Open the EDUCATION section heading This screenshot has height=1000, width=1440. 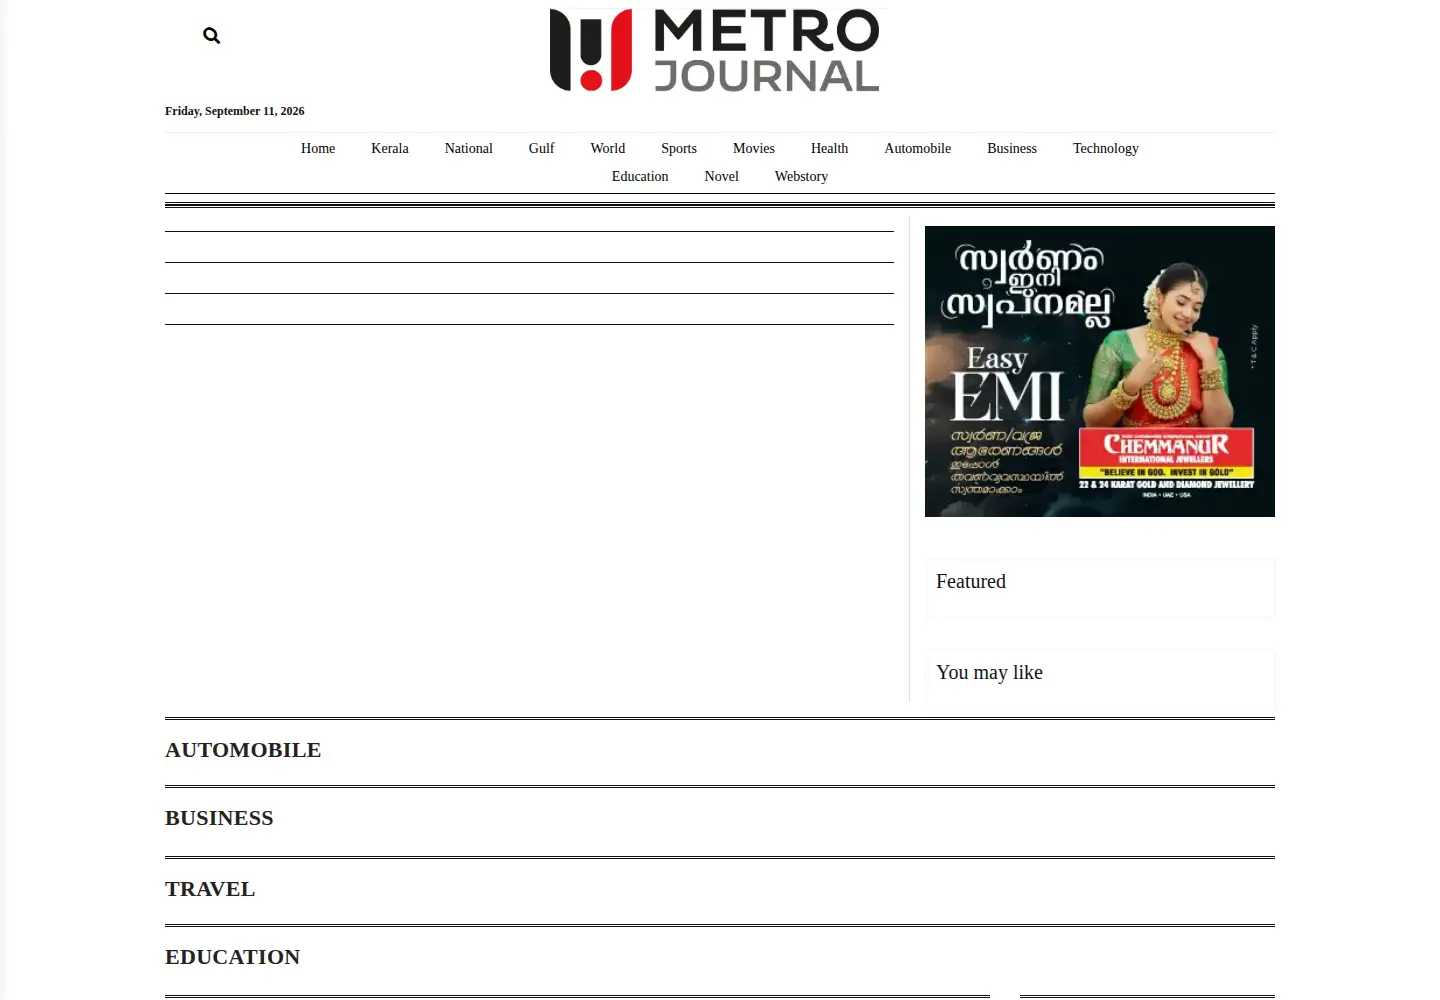(232, 957)
